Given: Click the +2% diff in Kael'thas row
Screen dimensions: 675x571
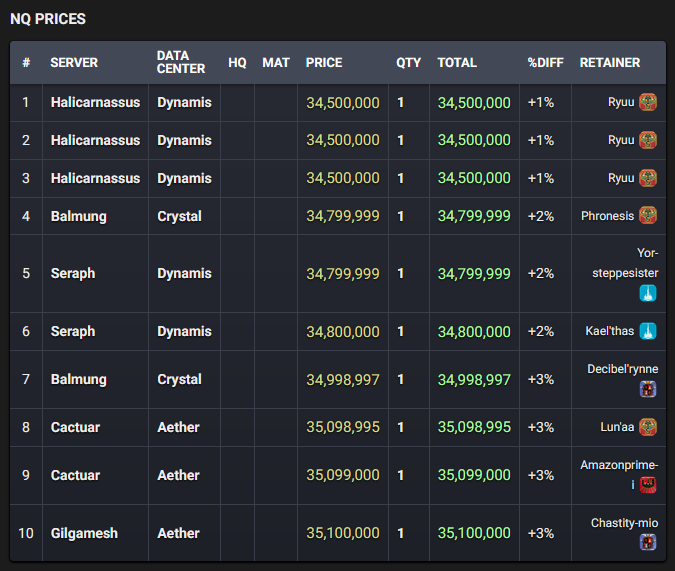Looking at the screenshot, I should (x=541, y=331).
